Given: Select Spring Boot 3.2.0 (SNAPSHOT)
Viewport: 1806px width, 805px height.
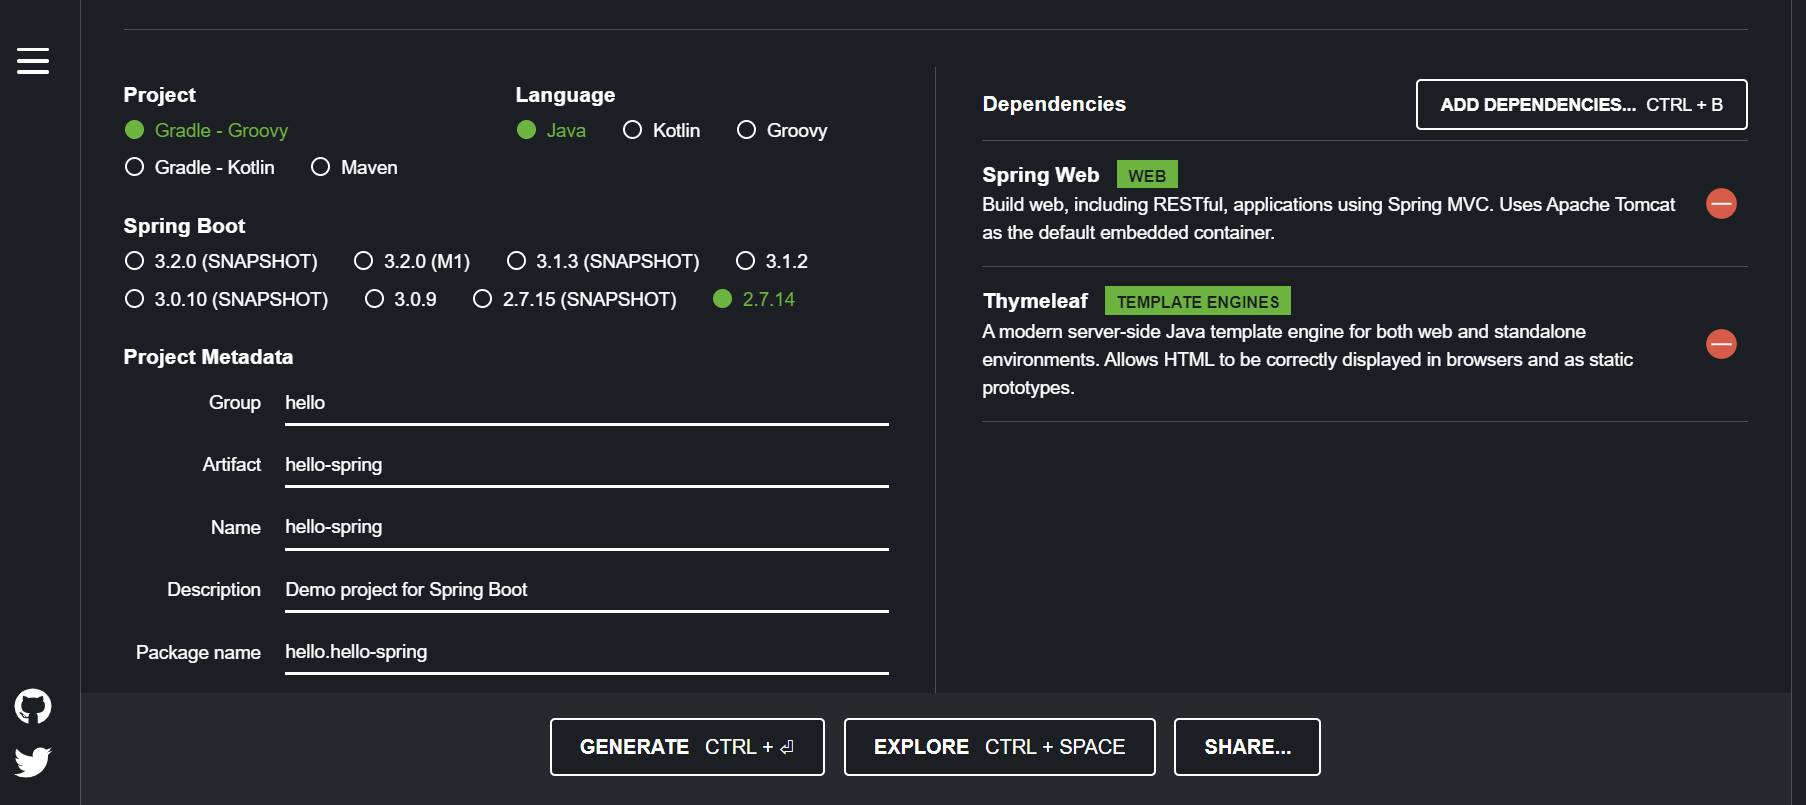Looking at the screenshot, I should click(221, 261).
